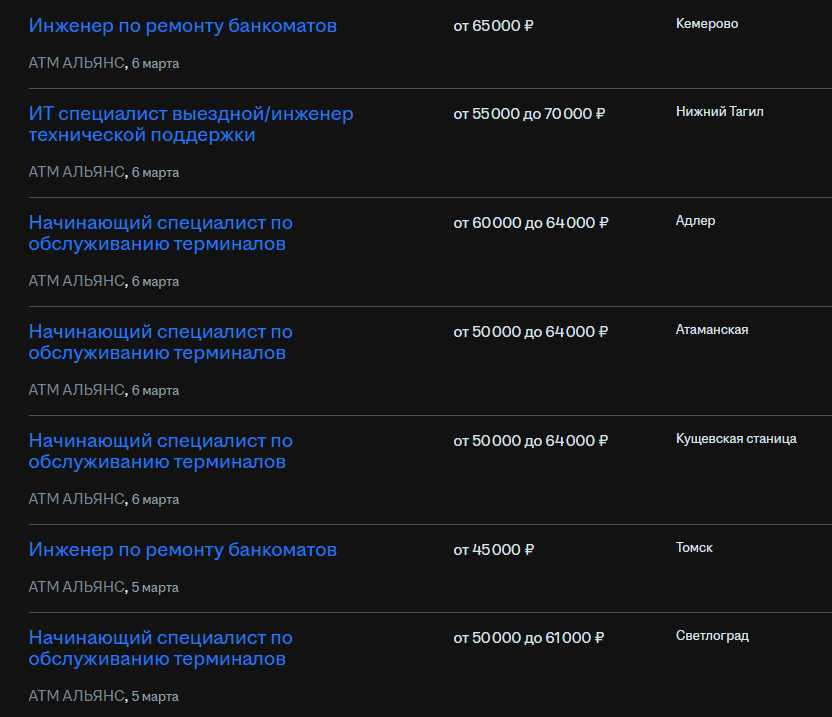Image resolution: width=832 pixels, height=717 pixels.
Task: Click the Светлоград location text
Action: (x=712, y=636)
